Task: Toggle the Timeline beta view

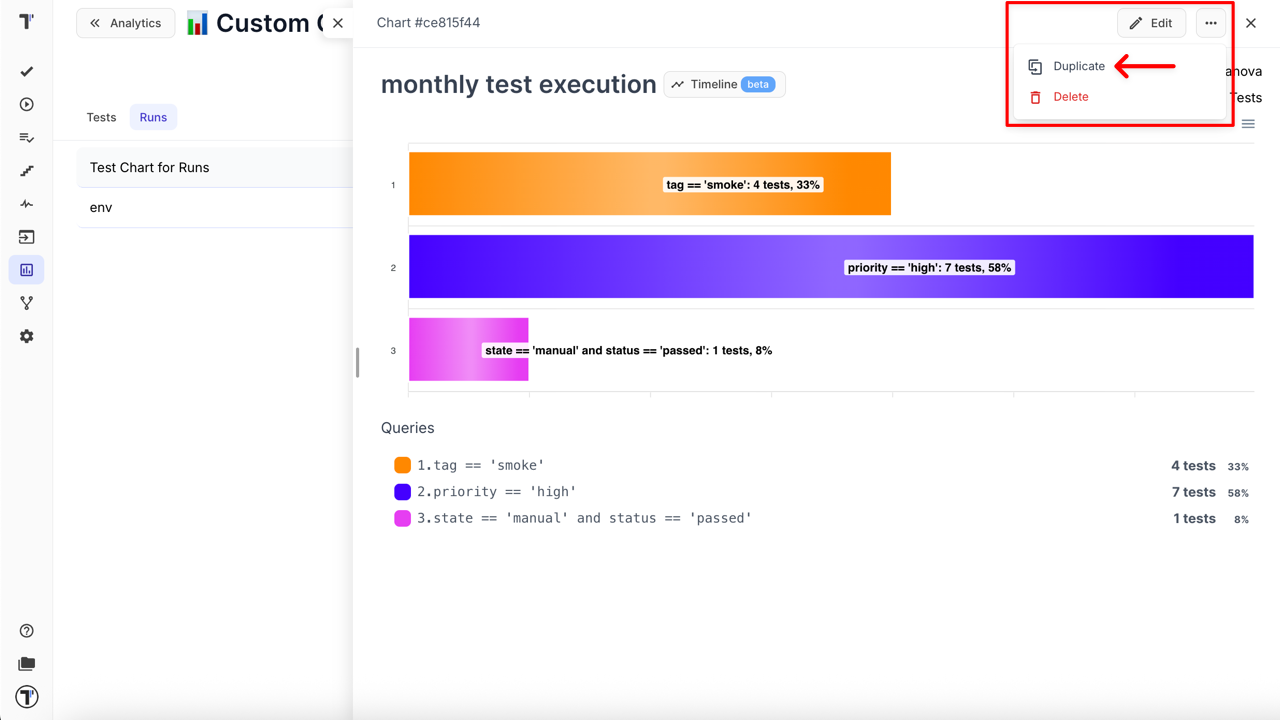Action: click(724, 85)
